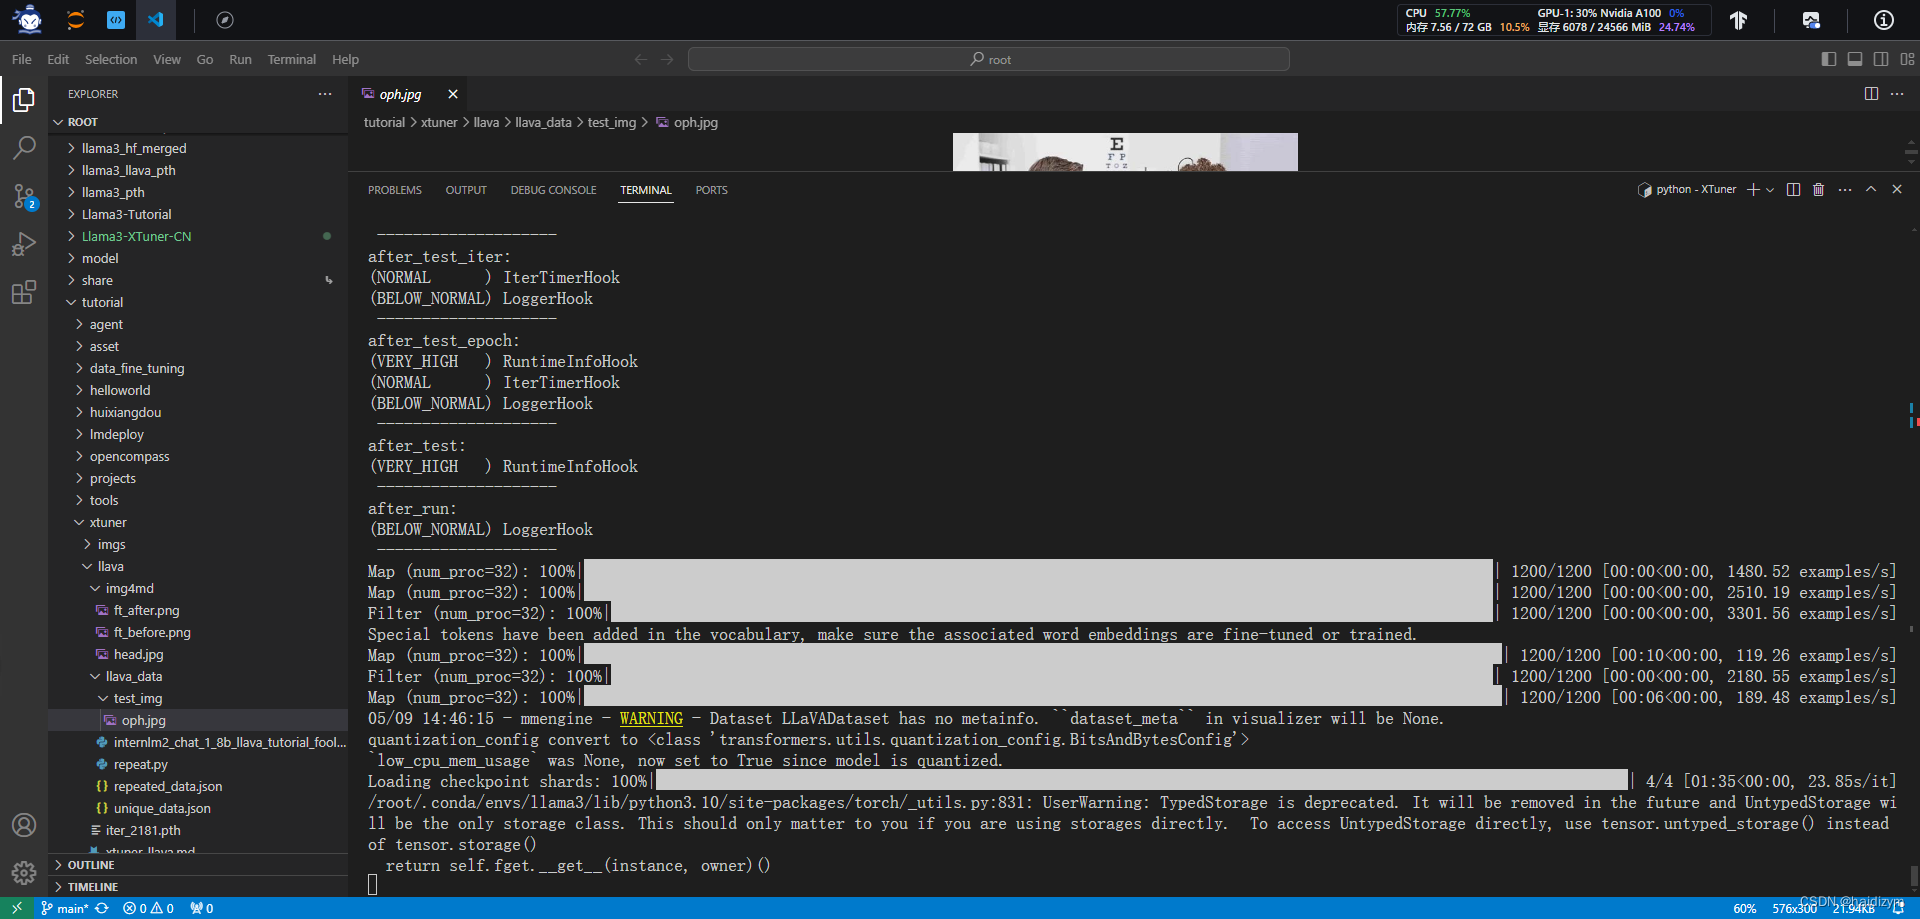This screenshot has width=1920, height=919.
Task: Split the editor to the right
Action: (x=1871, y=93)
